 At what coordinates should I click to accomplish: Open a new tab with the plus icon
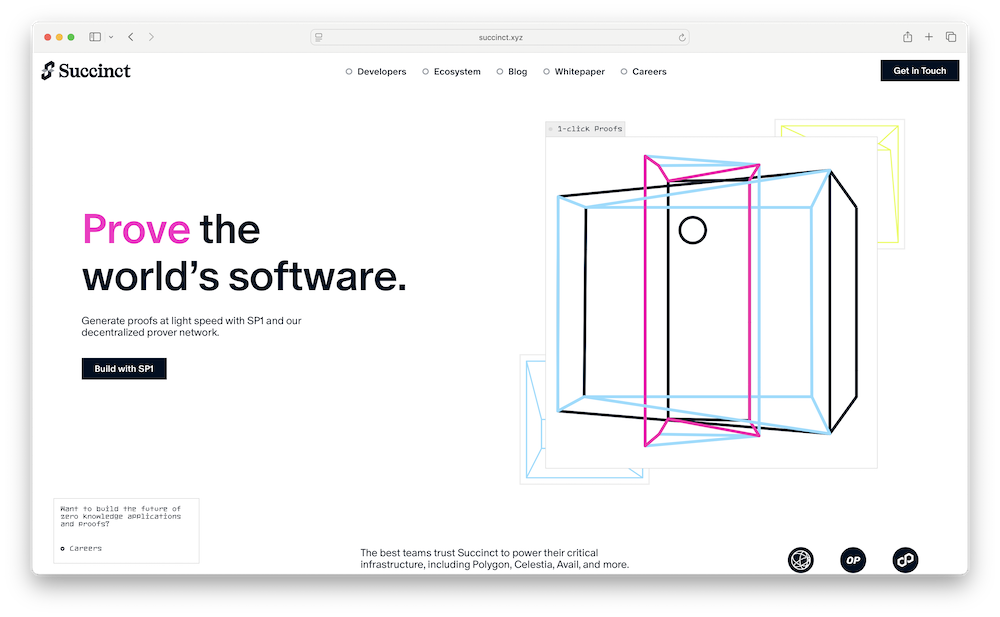(x=929, y=37)
